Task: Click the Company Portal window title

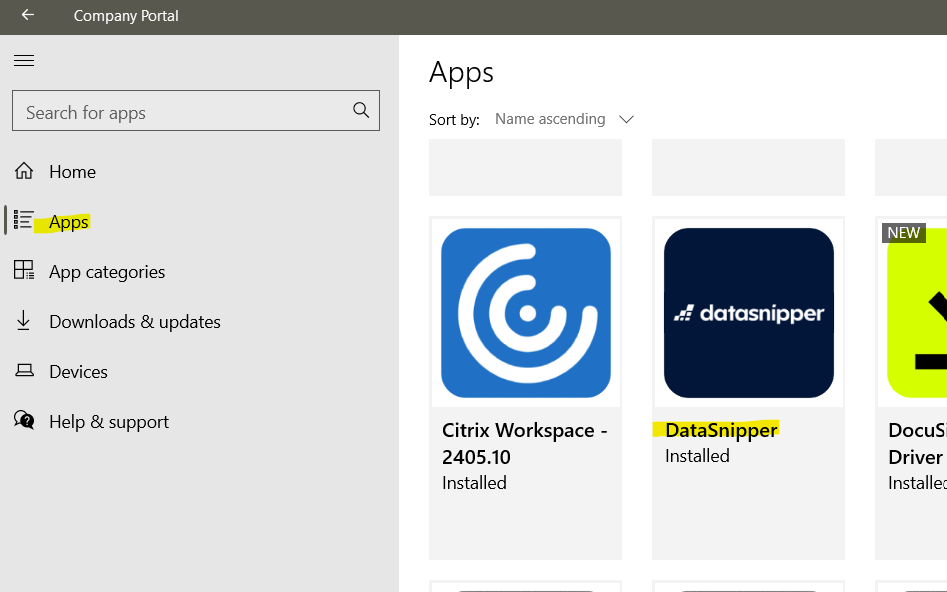Action: click(x=126, y=16)
